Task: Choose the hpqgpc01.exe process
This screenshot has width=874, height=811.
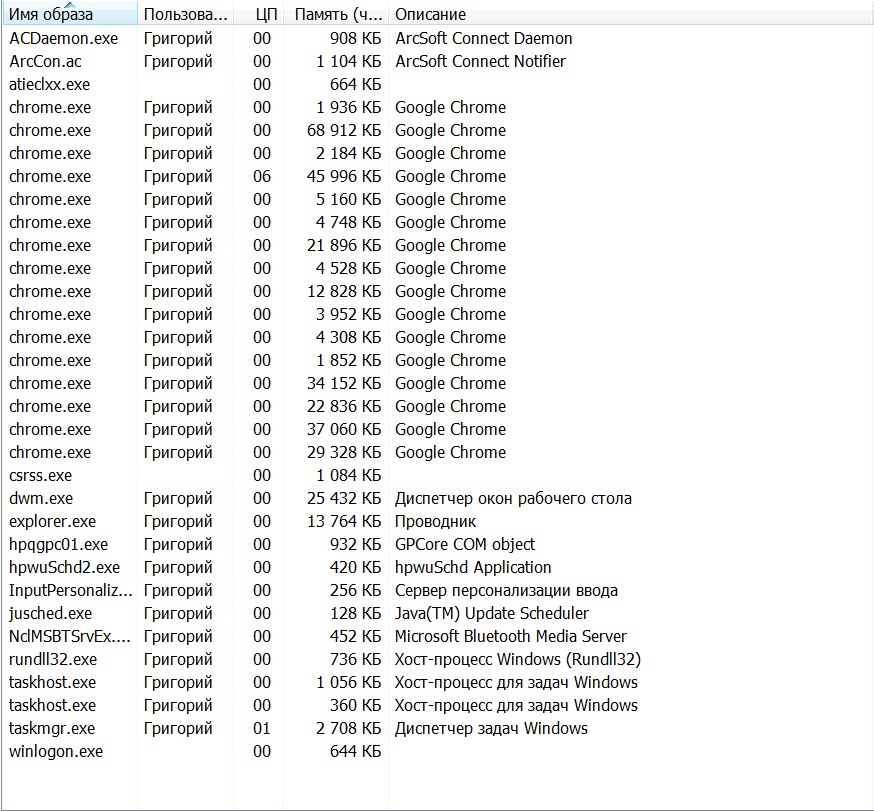Action: tap(58, 544)
